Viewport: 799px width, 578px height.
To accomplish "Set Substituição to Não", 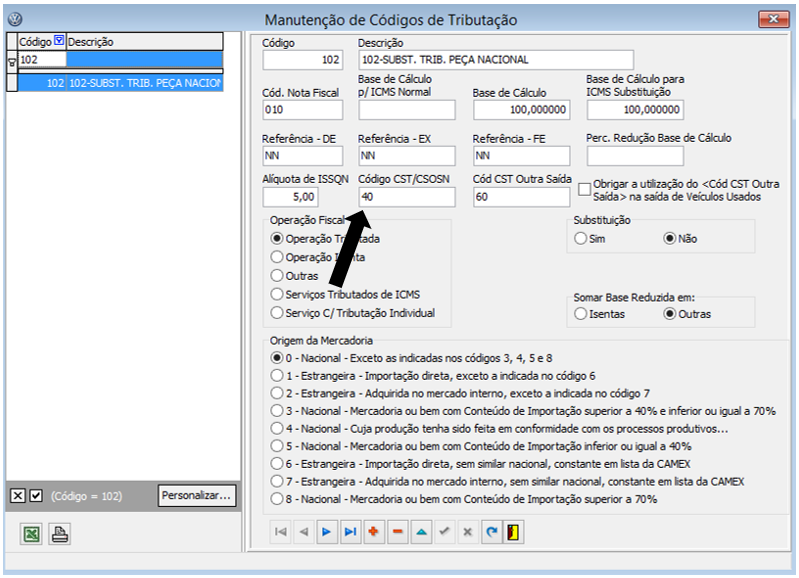I will pyautogui.click(x=669, y=239).
